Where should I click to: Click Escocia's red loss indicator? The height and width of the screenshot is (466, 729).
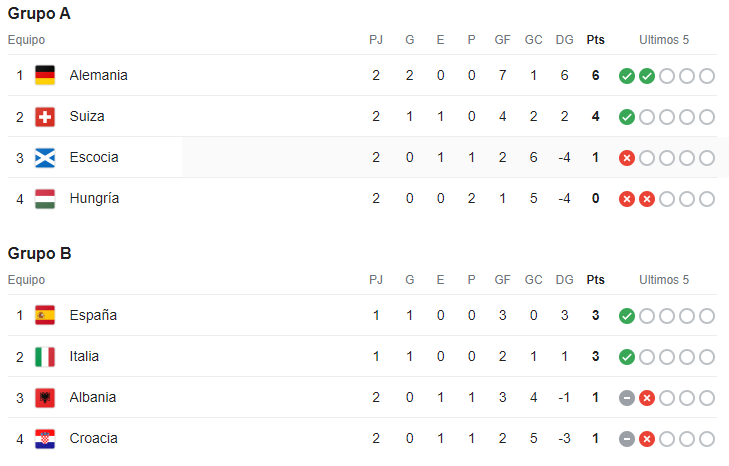(x=627, y=158)
